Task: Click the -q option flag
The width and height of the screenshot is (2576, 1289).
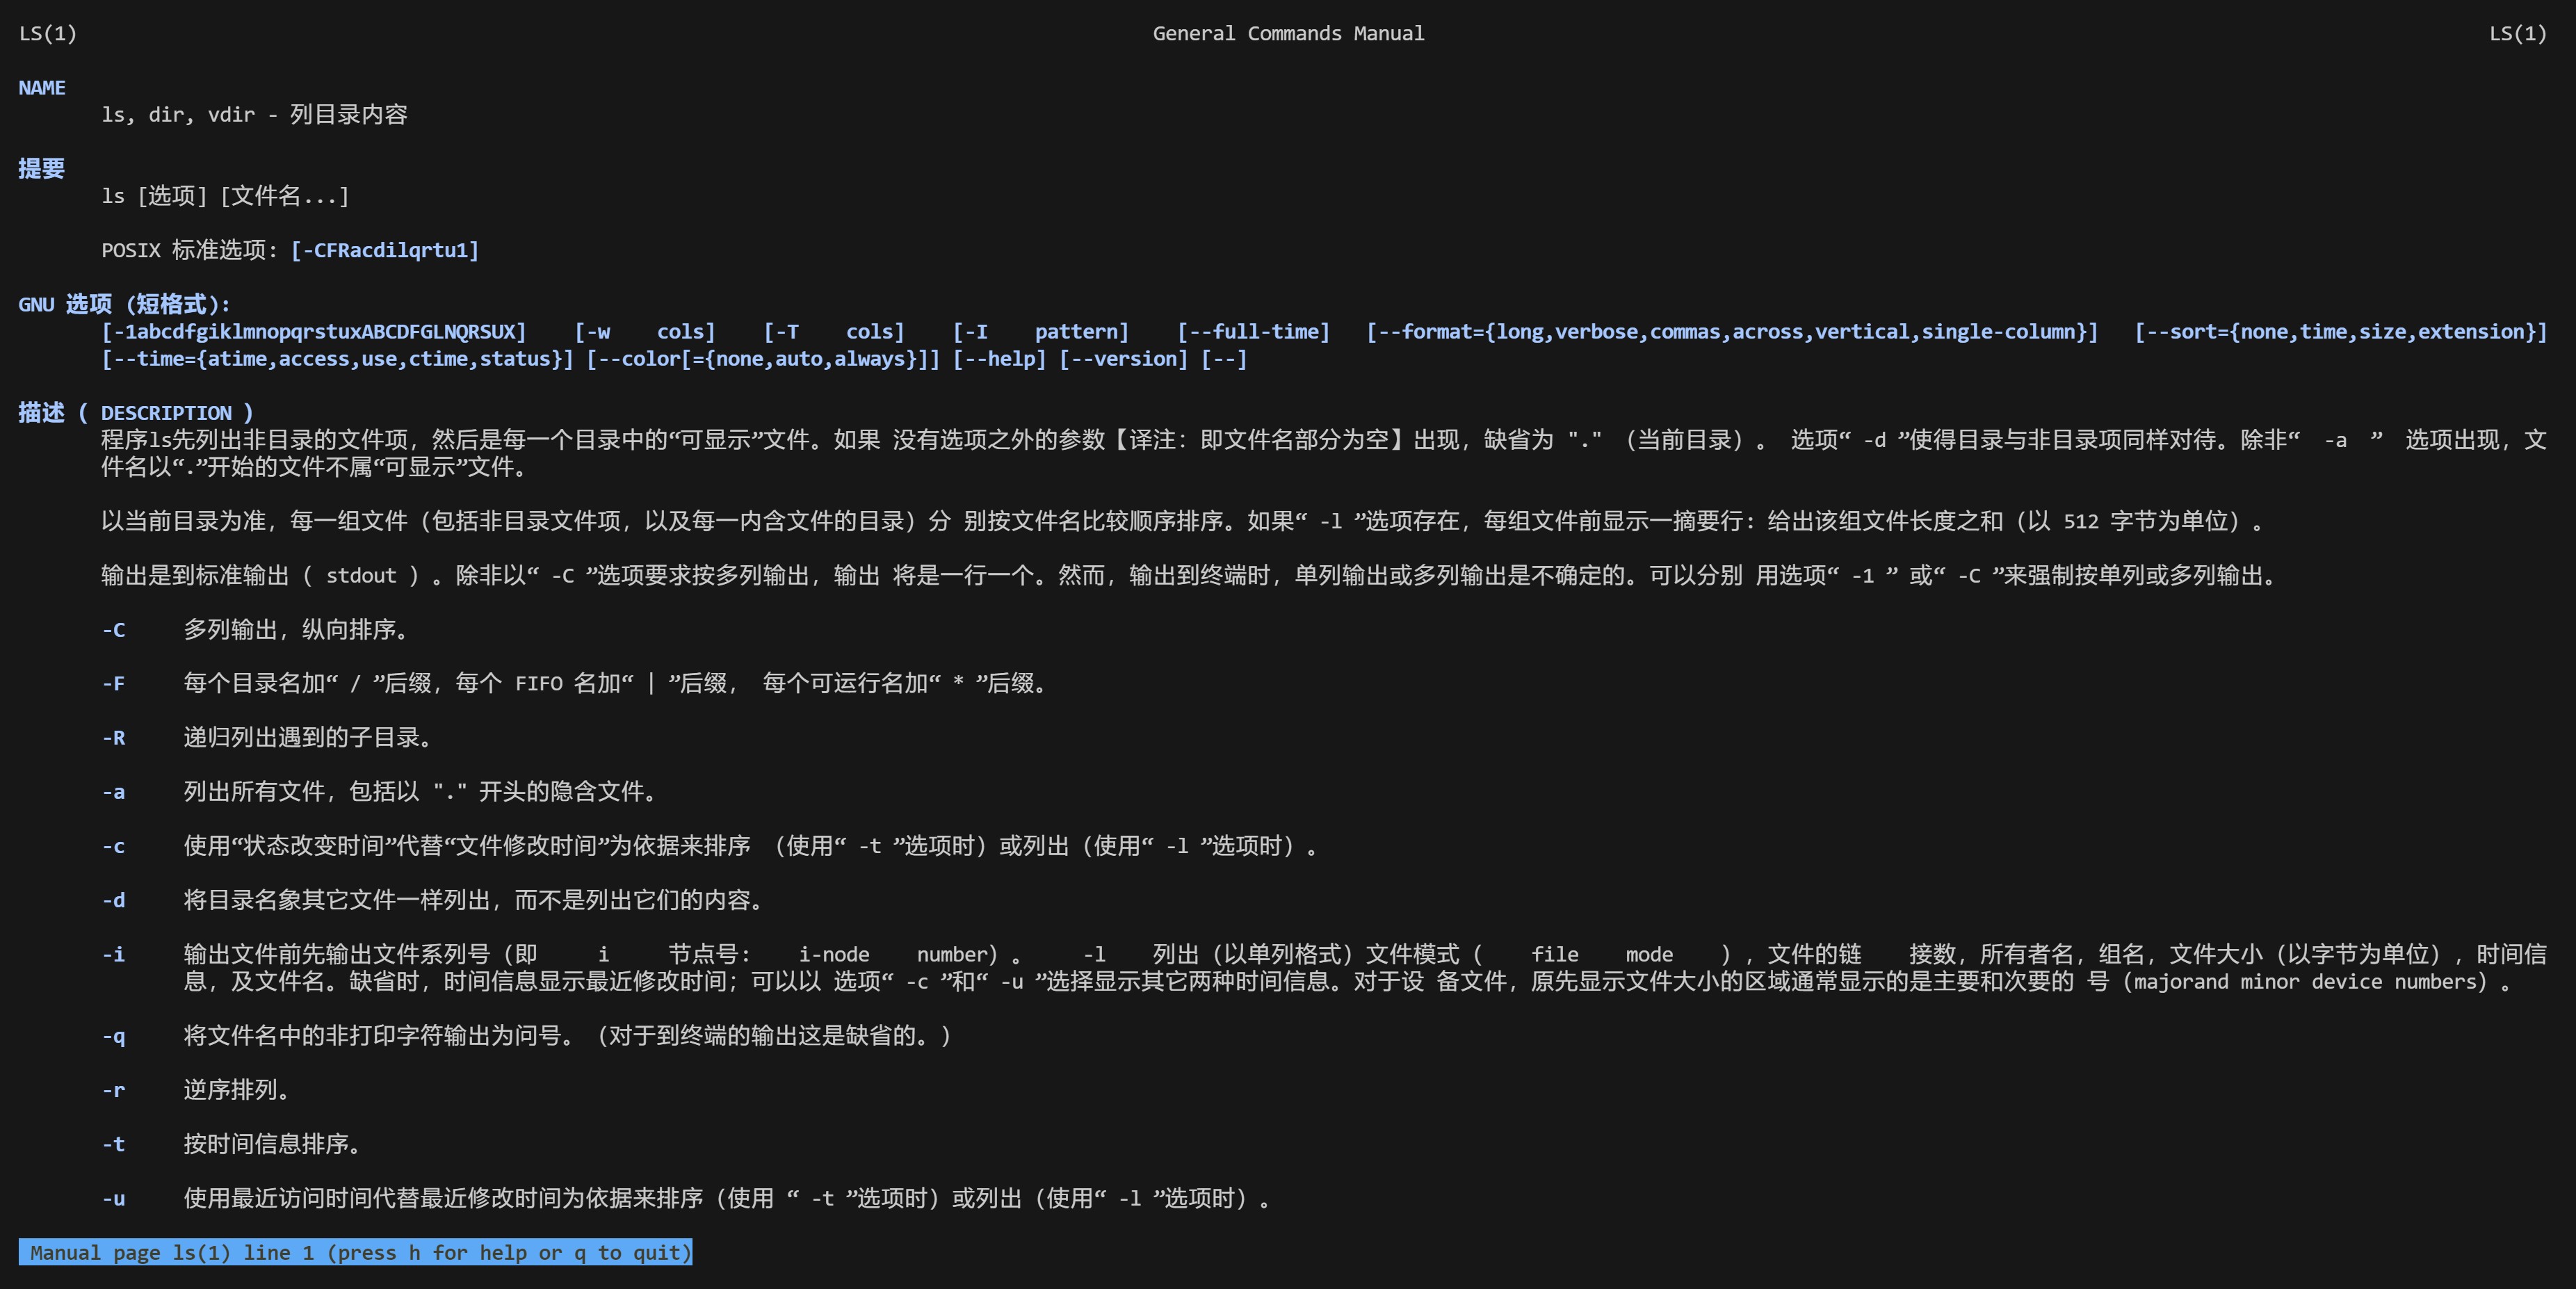Action: [x=113, y=1037]
